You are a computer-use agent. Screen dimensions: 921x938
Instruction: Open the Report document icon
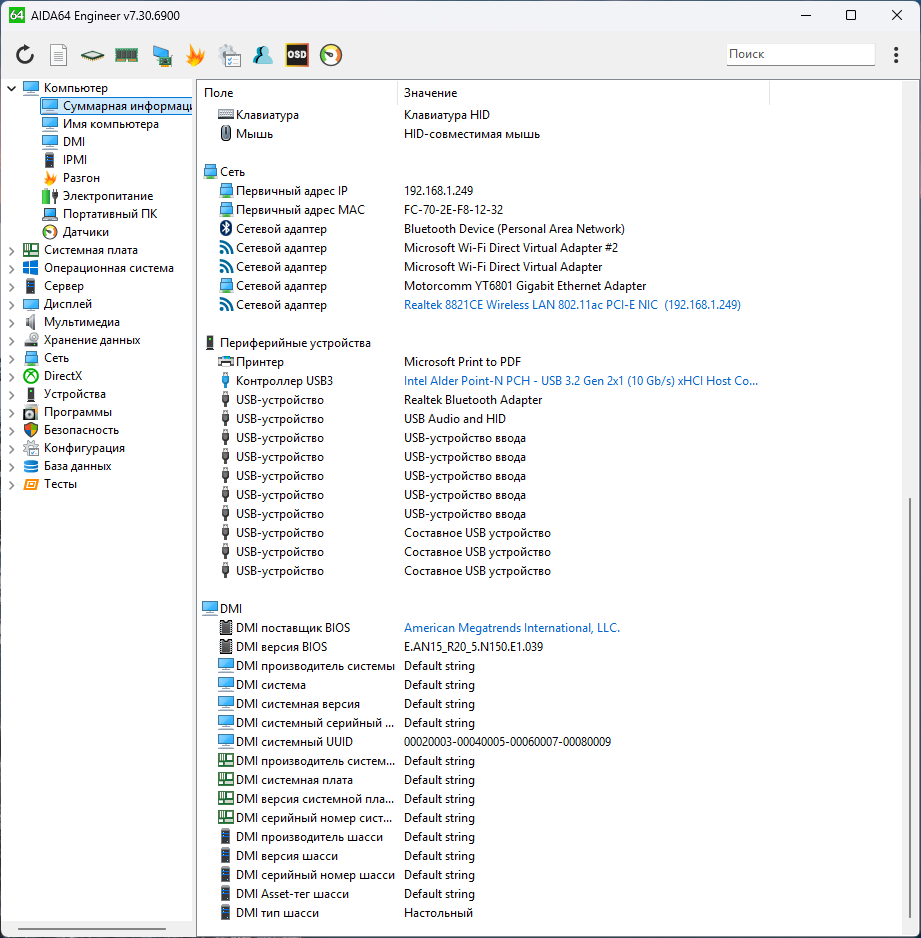[x=59, y=55]
